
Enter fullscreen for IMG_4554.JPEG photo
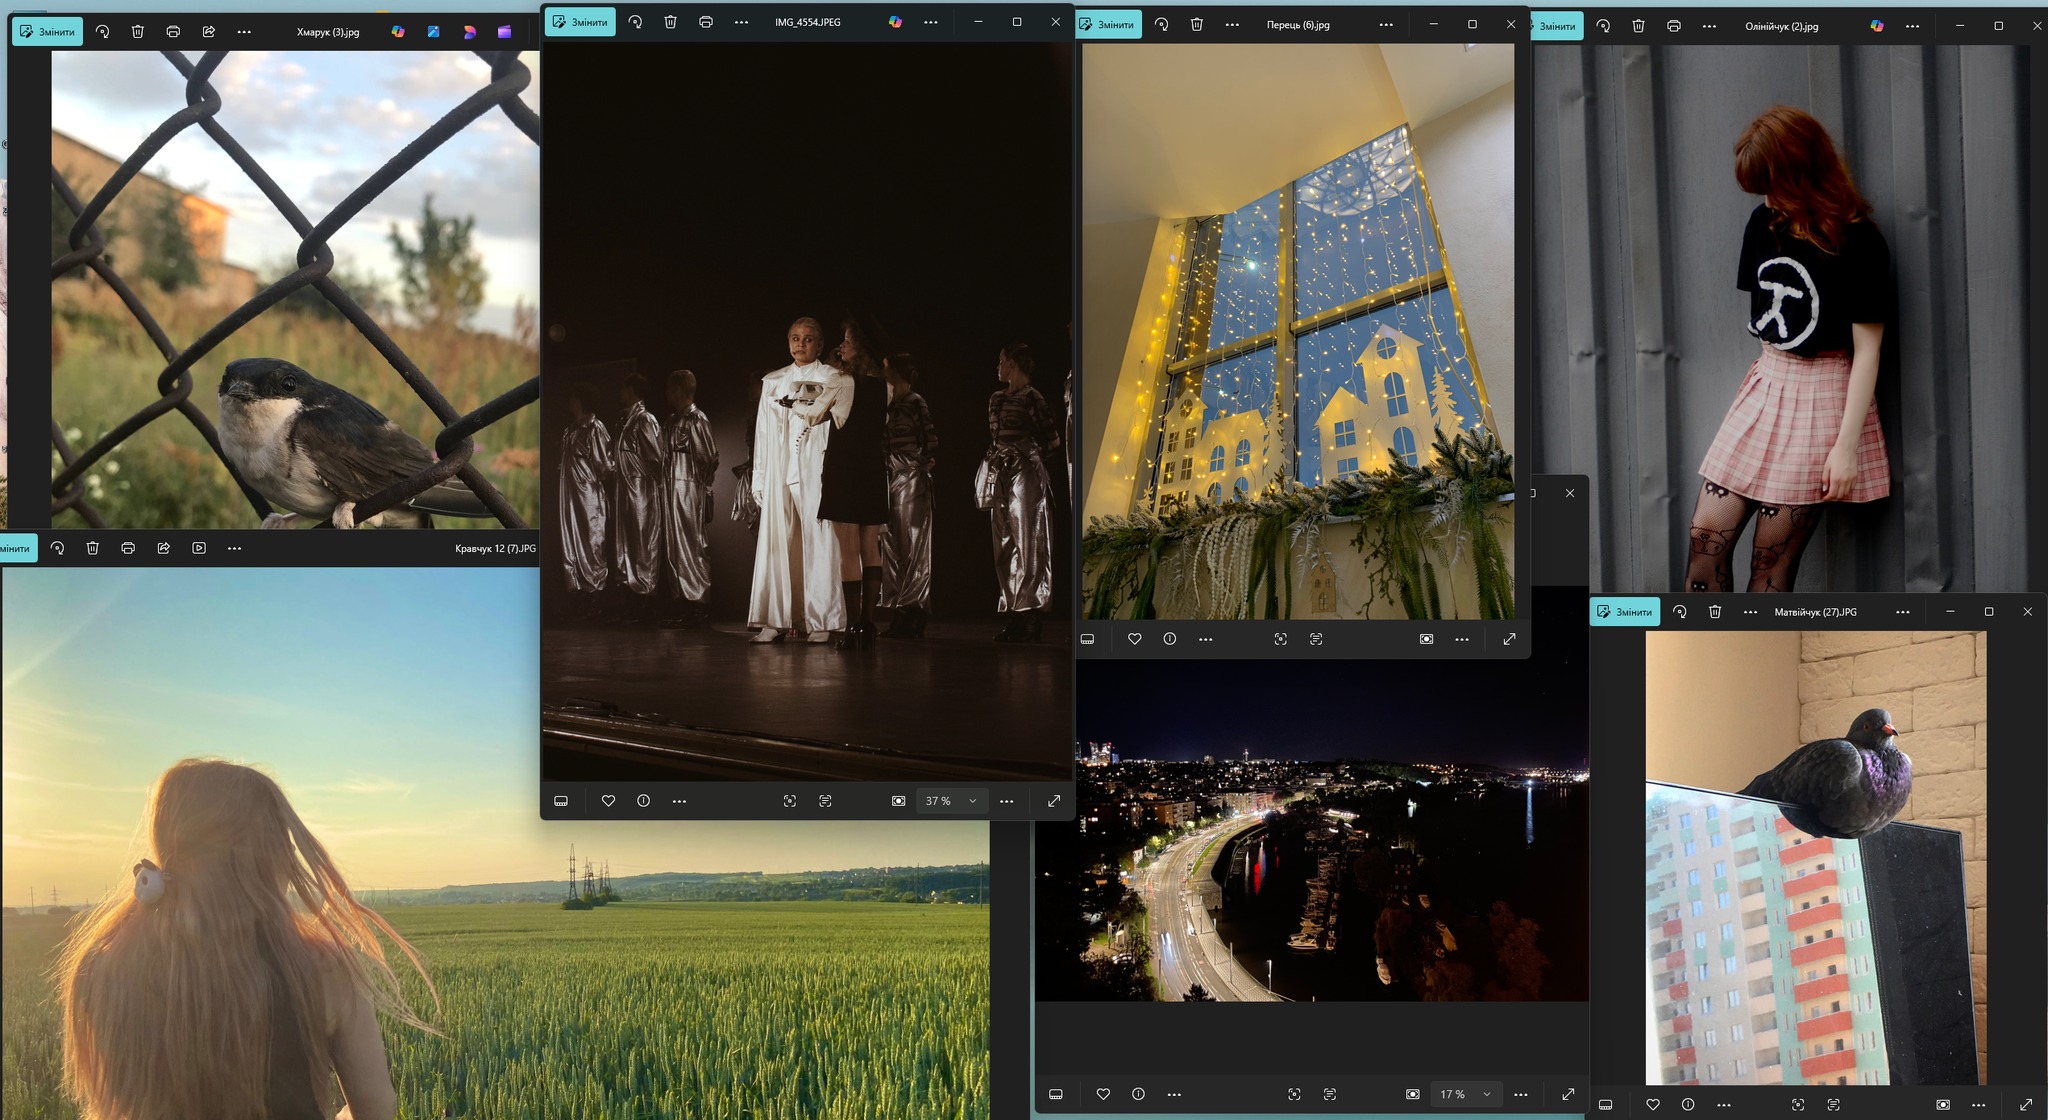click(x=1054, y=801)
